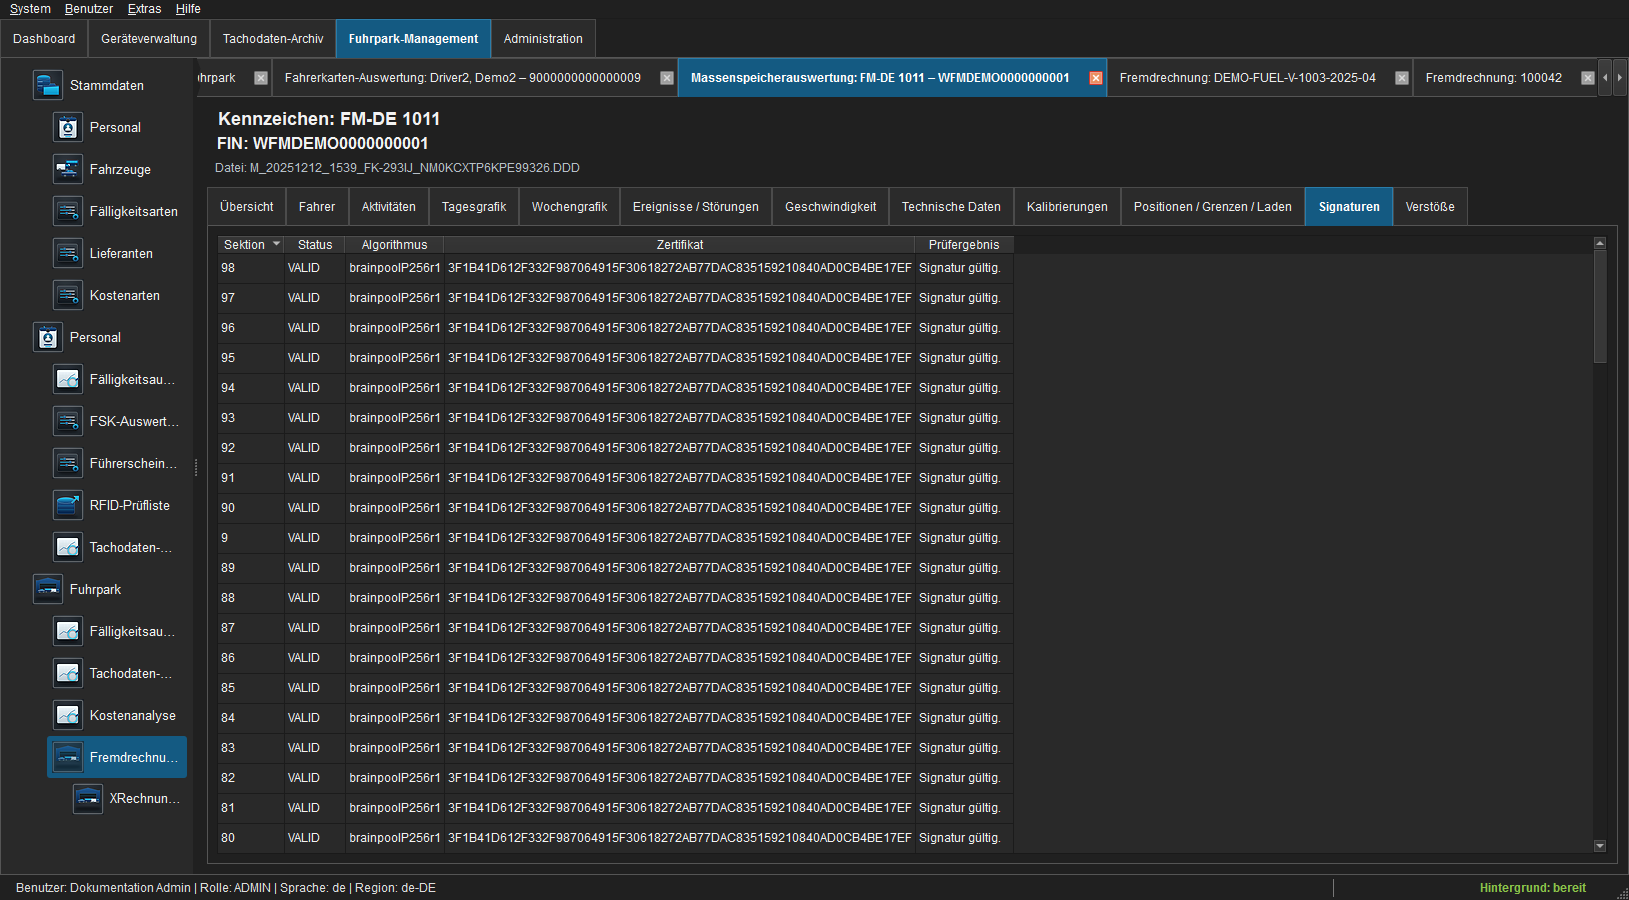Viewport: 1629px width, 900px height.
Task: Click table scrollbar up arrow
Action: click(1600, 243)
